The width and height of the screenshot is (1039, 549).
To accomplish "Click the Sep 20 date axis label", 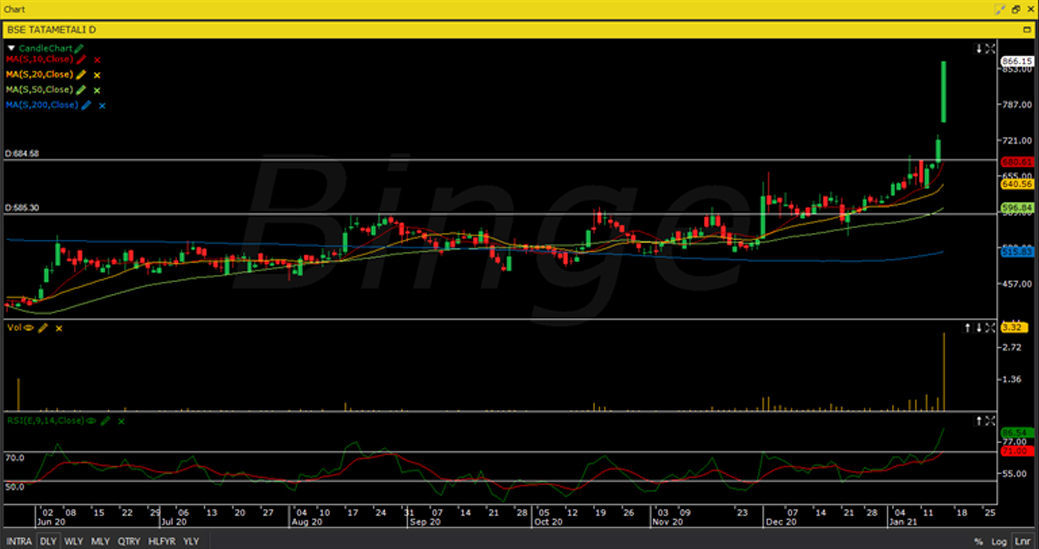I will coord(425,522).
